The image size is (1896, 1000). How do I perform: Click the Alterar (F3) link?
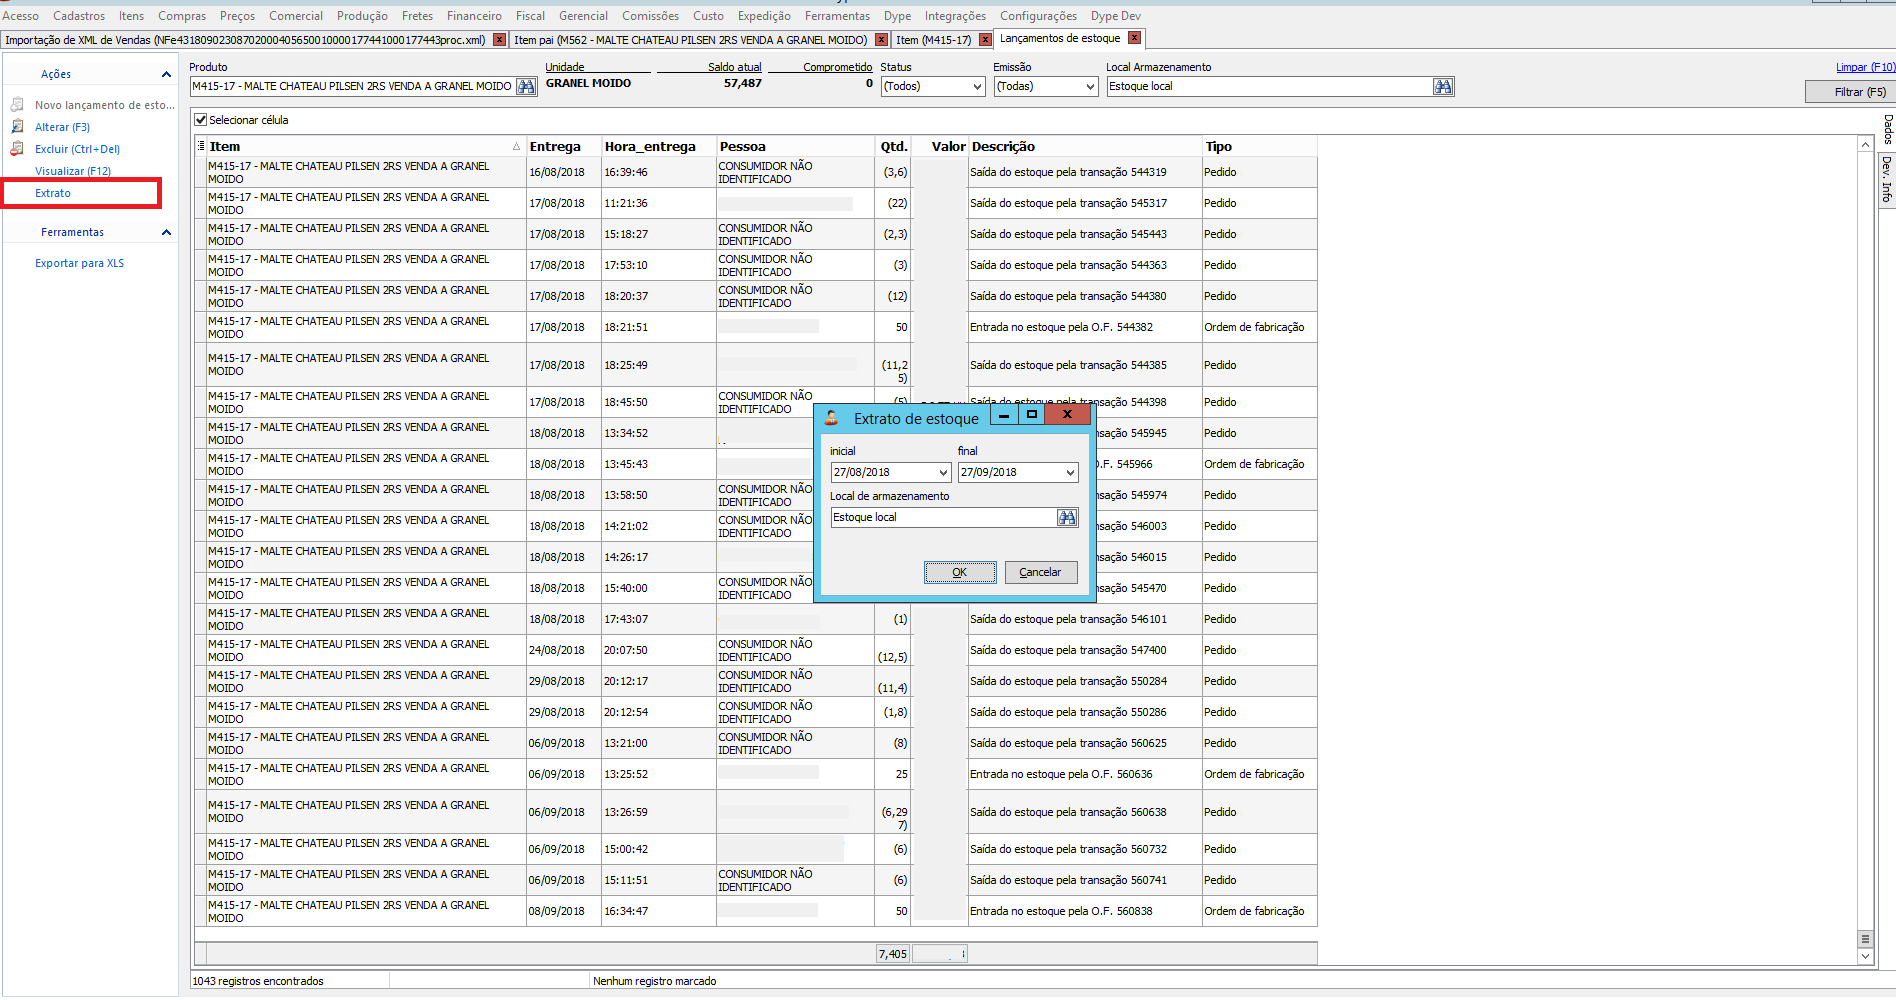(x=62, y=128)
